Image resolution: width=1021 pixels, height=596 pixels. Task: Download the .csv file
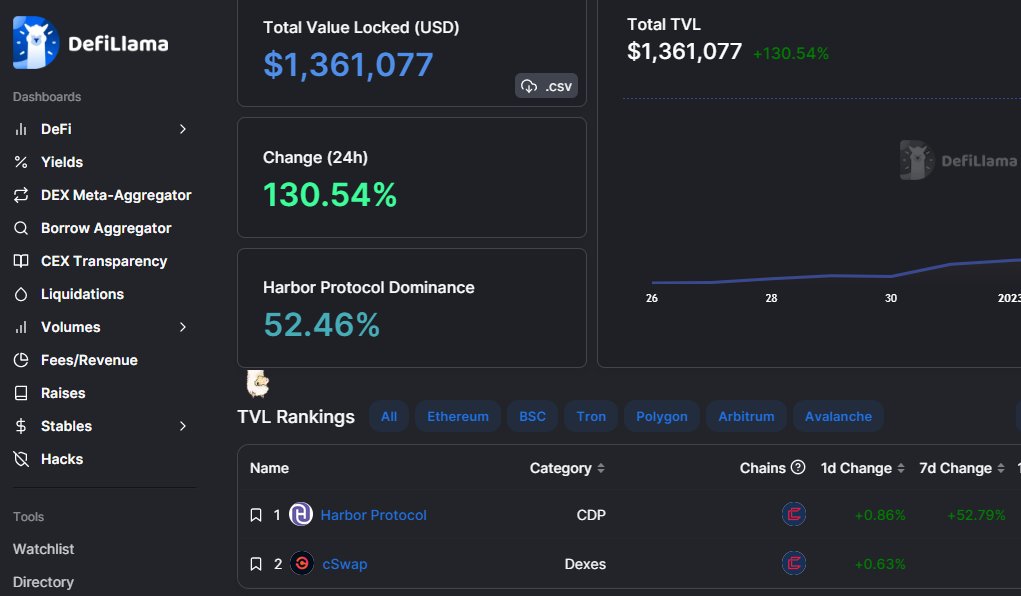(x=546, y=86)
